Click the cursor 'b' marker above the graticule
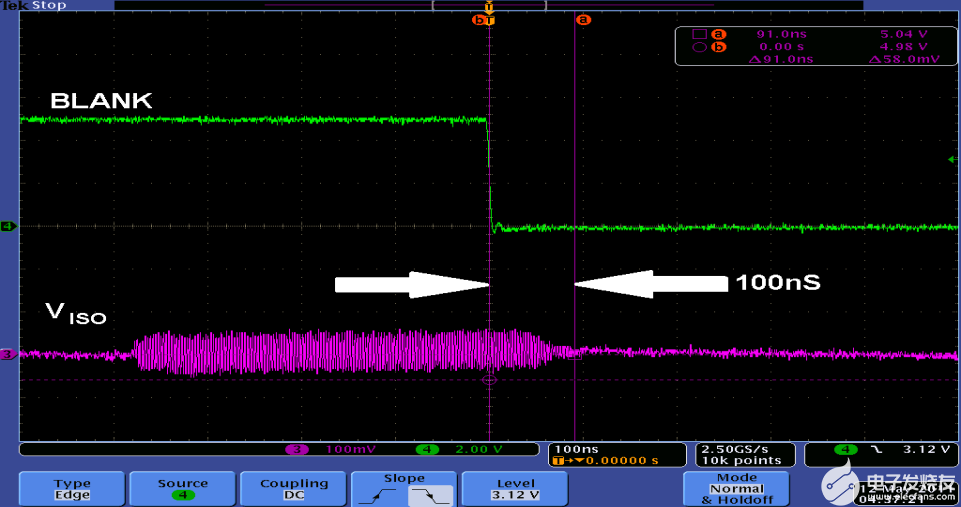 pos(478,20)
